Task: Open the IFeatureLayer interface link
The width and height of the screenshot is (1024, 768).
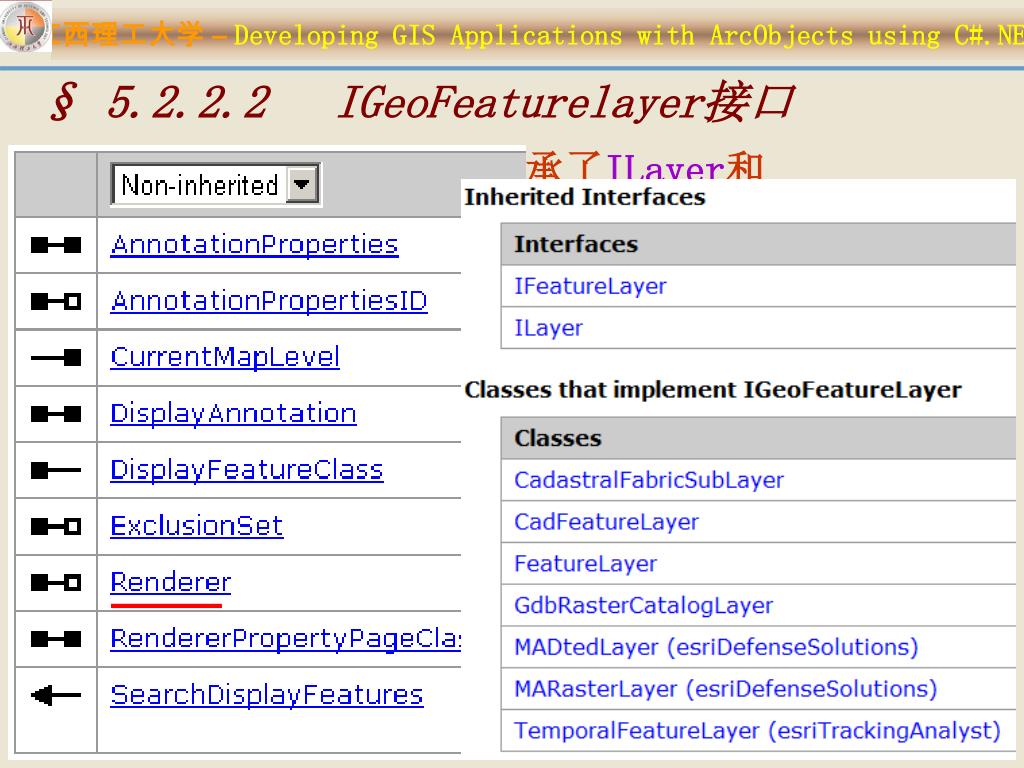Action: click(x=590, y=286)
